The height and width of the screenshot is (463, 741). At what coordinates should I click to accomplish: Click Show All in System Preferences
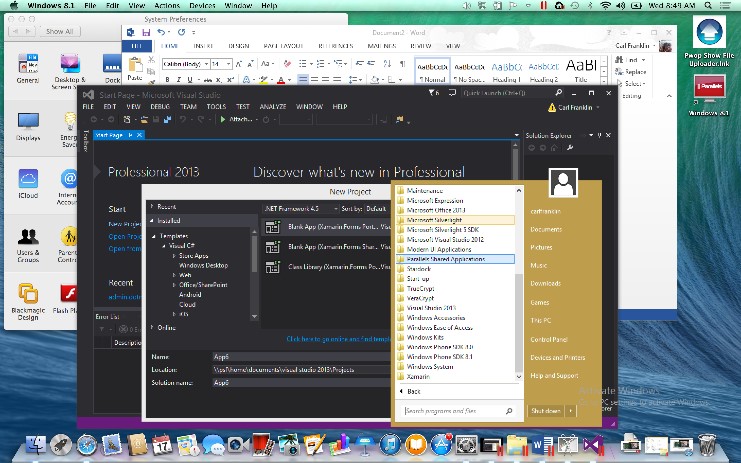coord(60,32)
